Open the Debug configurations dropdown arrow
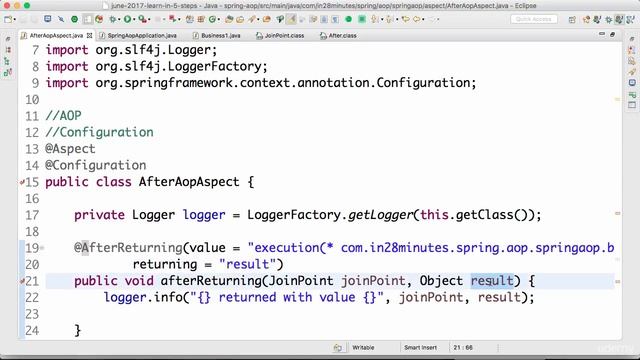The image size is (640, 360). click(x=119, y=19)
